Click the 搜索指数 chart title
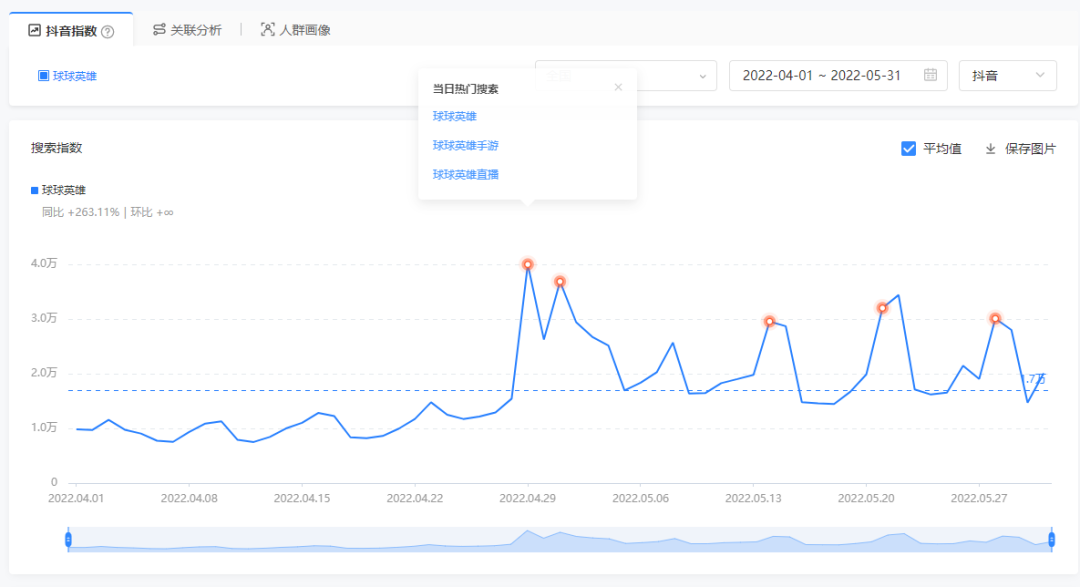The height and width of the screenshot is (587, 1080). click(x=56, y=147)
